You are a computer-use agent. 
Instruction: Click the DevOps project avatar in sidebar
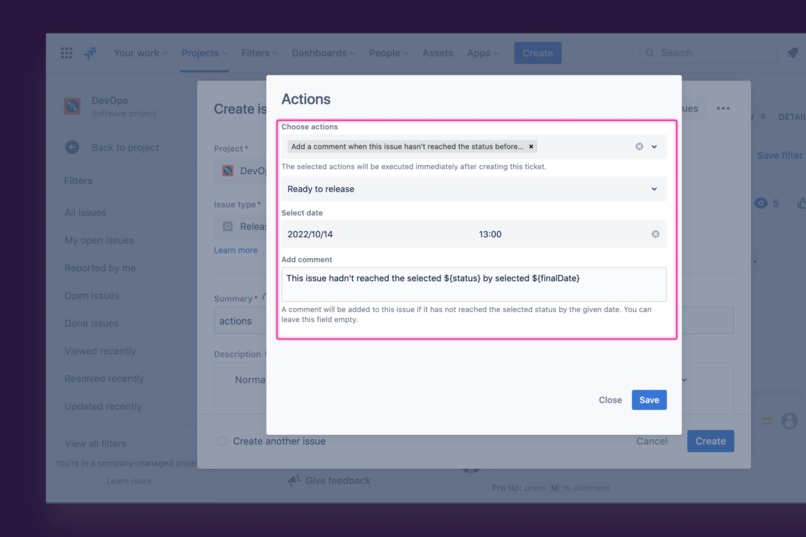(x=72, y=106)
